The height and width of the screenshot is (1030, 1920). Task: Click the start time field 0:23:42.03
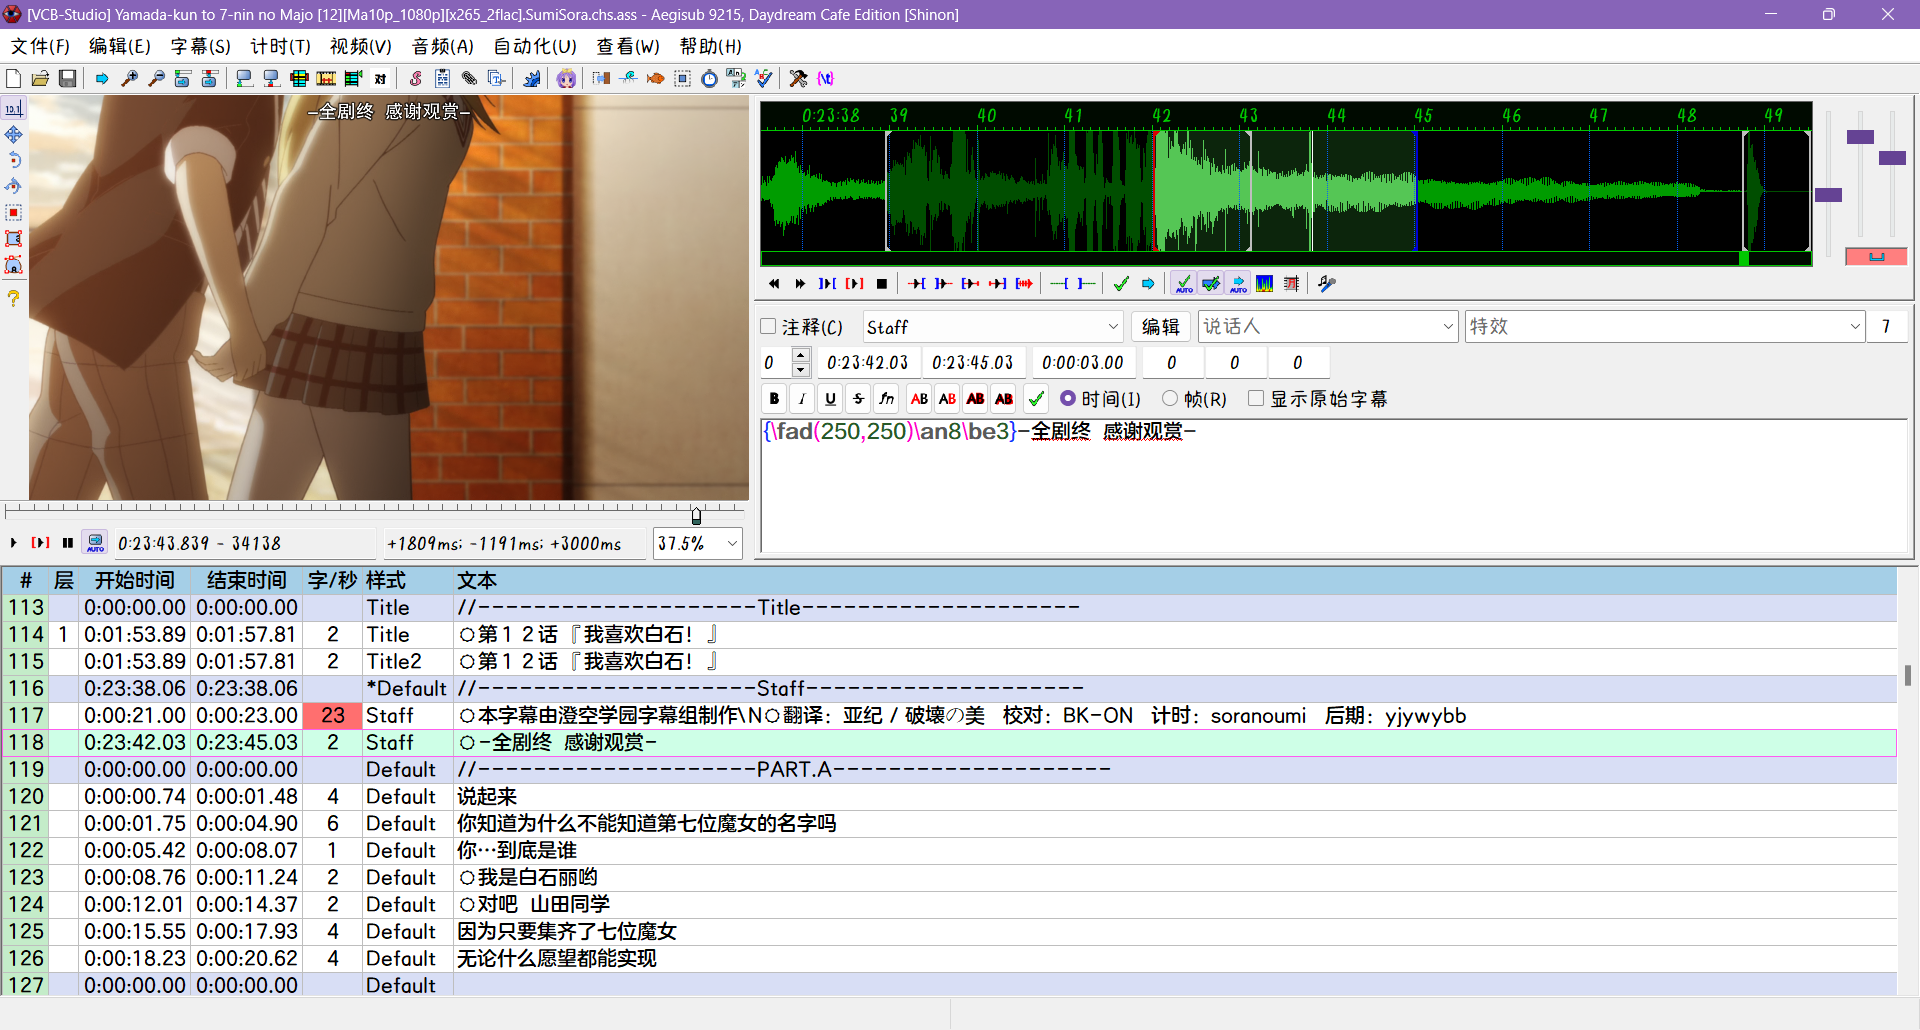click(867, 362)
